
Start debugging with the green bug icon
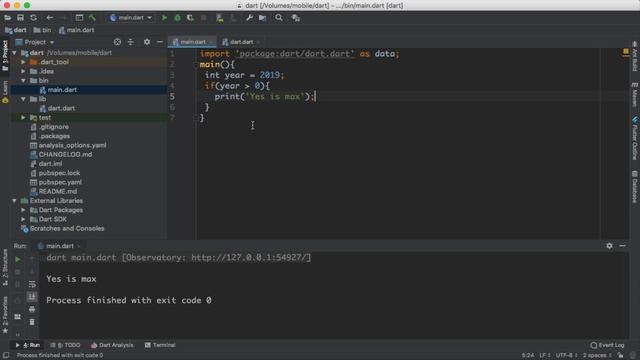click(177, 18)
